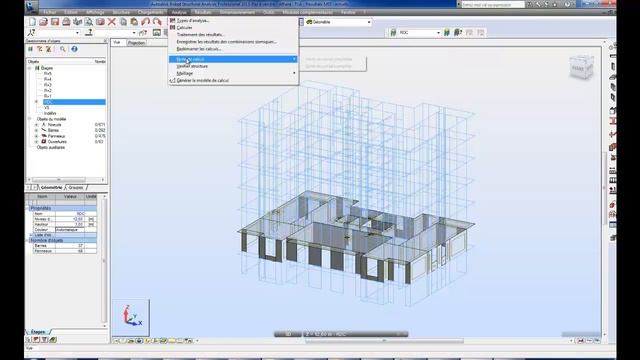Click the Save floppy disk icon
640x360 pixels.
click(55, 22)
